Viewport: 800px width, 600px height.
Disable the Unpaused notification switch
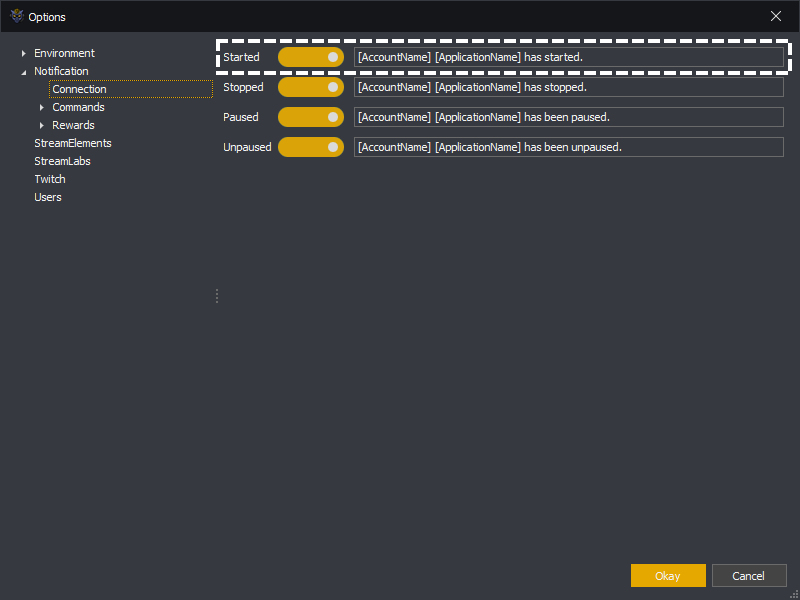(x=311, y=147)
